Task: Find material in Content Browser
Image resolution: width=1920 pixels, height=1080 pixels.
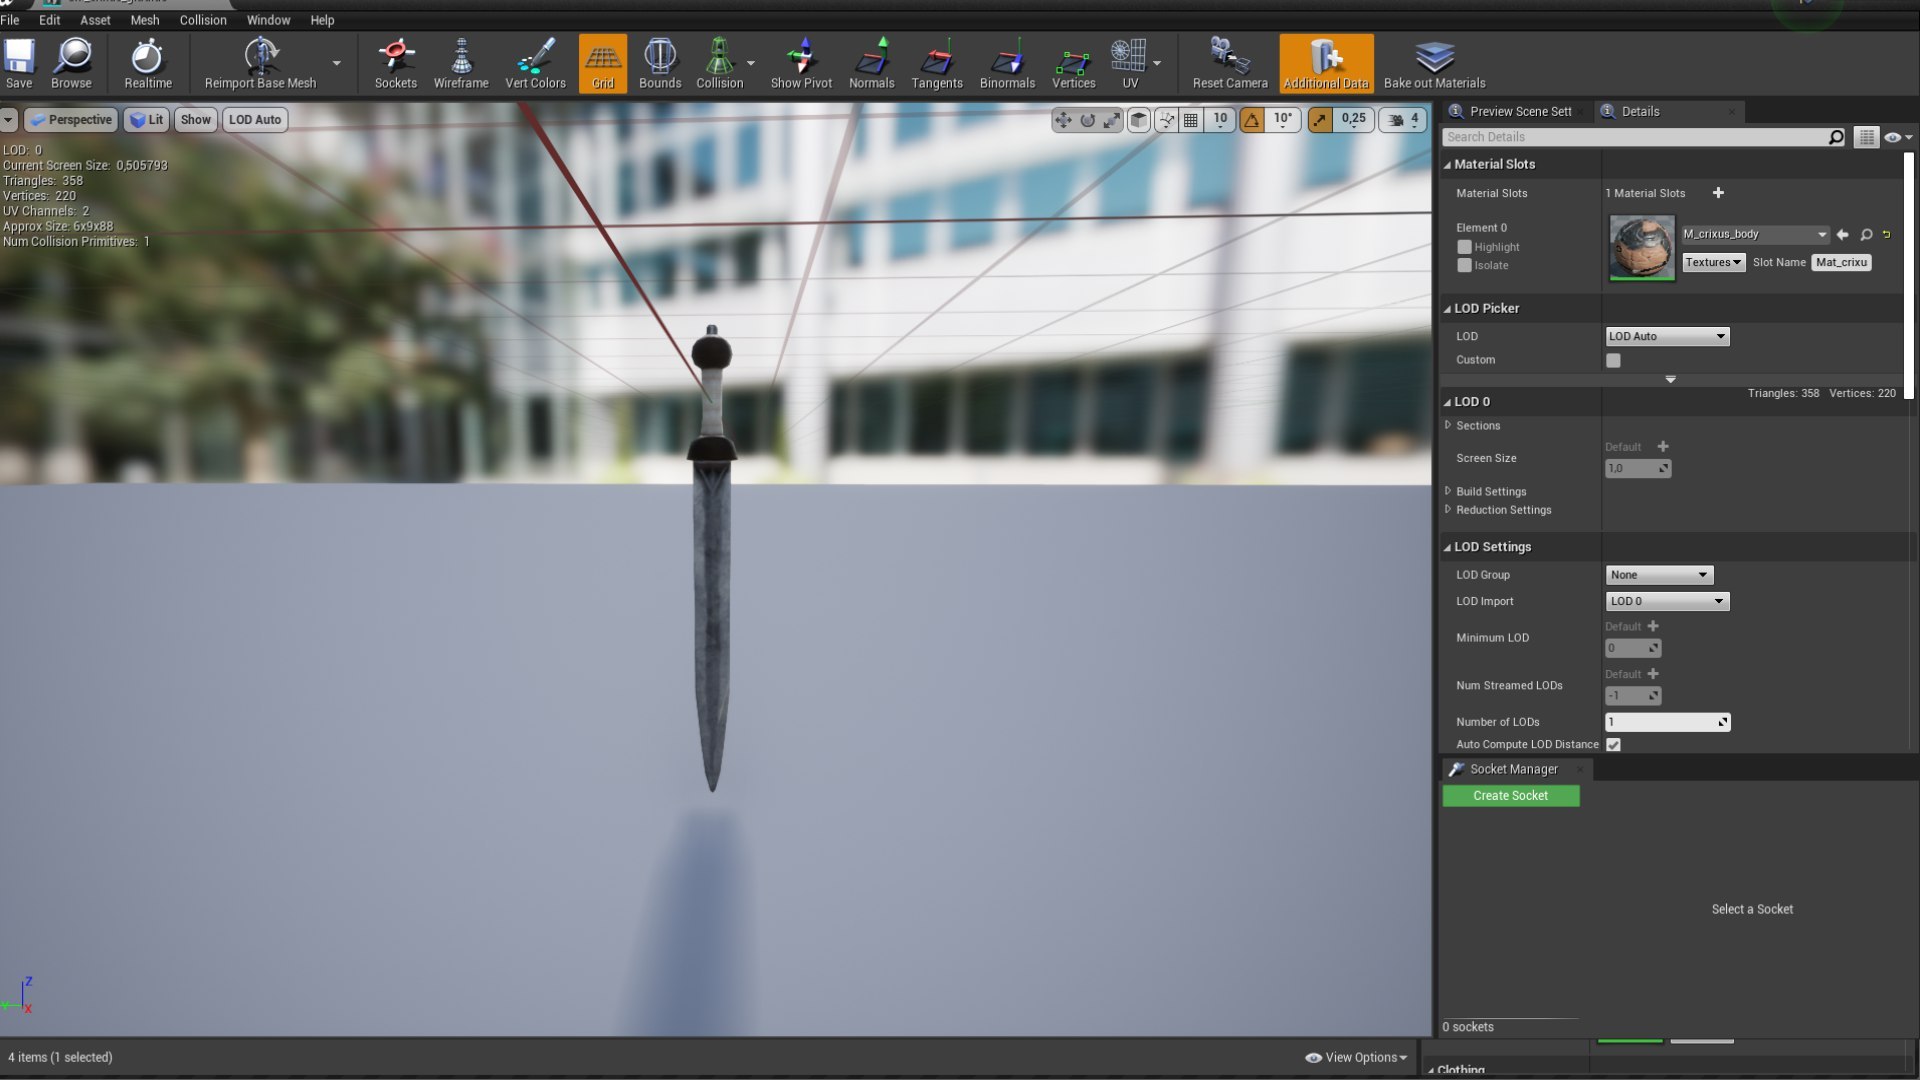Action: [x=1866, y=235]
